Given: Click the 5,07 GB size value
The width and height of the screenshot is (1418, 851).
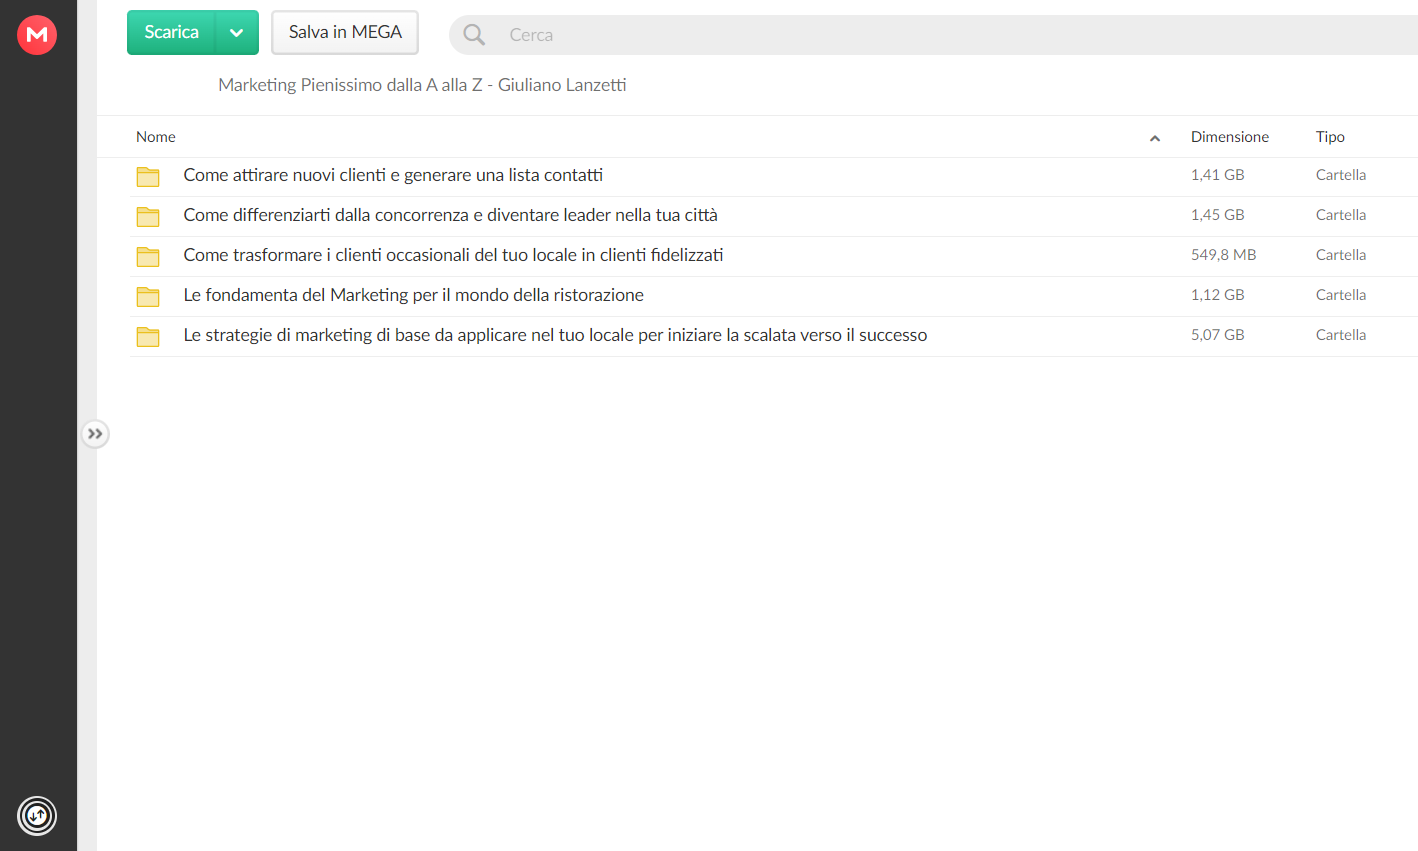Looking at the screenshot, I should point(1217,335).
